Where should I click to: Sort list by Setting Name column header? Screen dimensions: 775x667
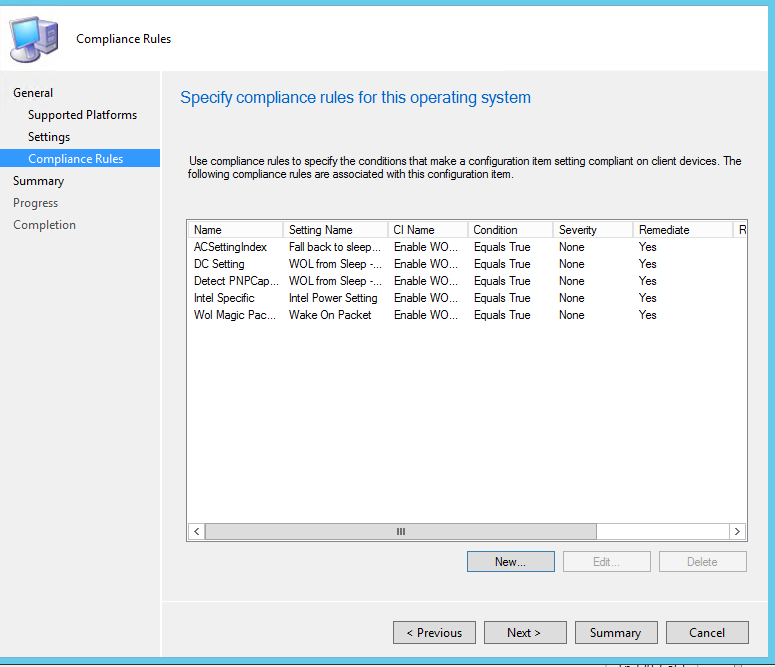pos(335,230)
